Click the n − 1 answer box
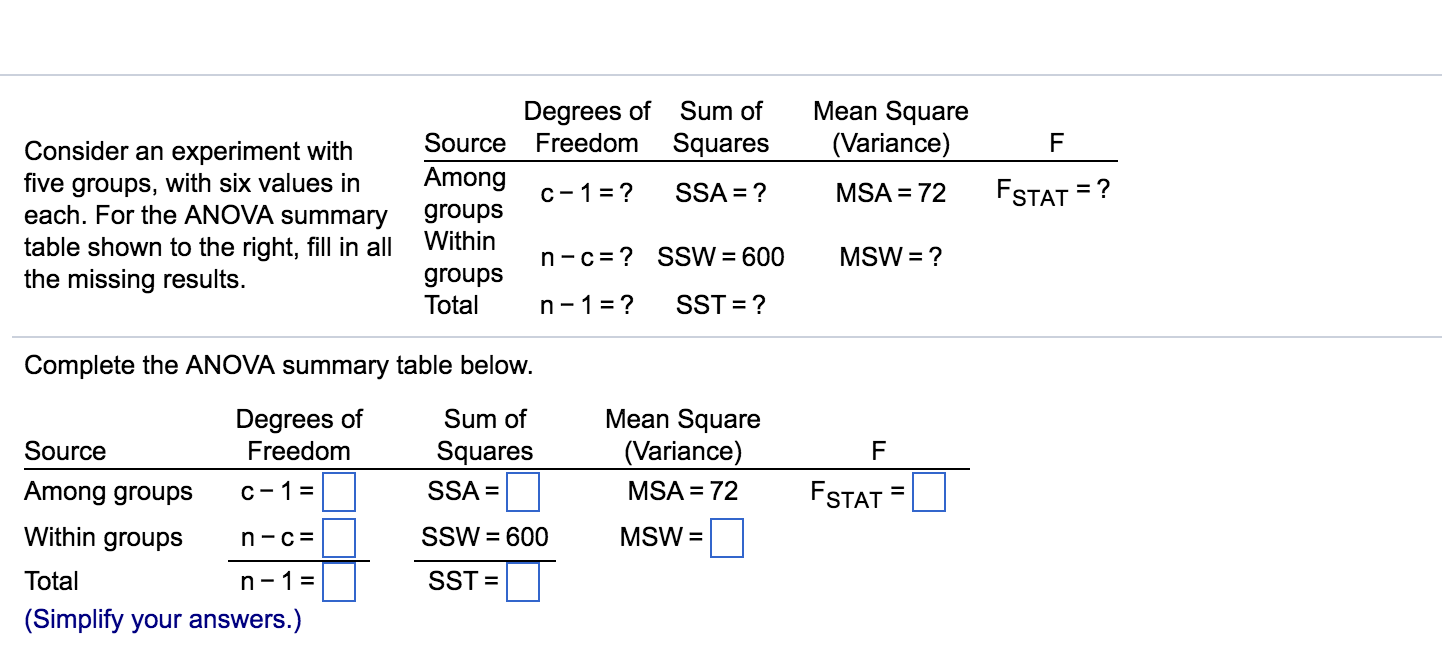The width and height of the screenshot is (1442, 656). pyautogui.click(x=341, y=582)
